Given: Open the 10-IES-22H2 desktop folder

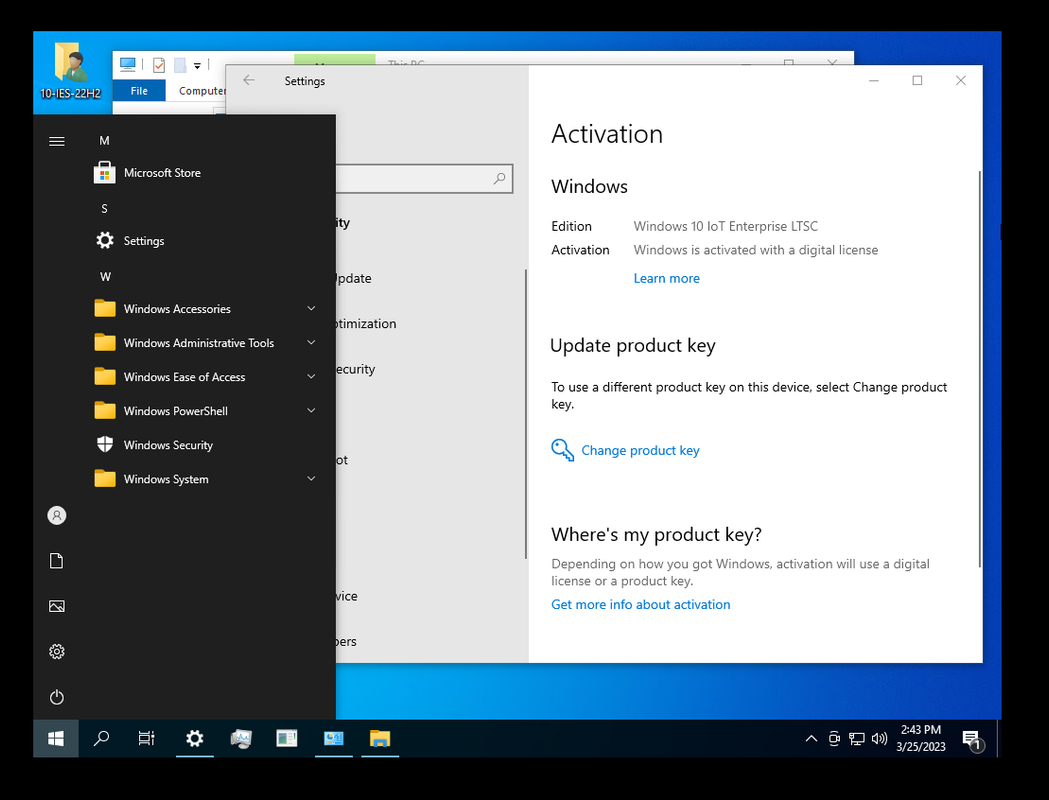Looking at the screenshot, I should coord(70,71).
